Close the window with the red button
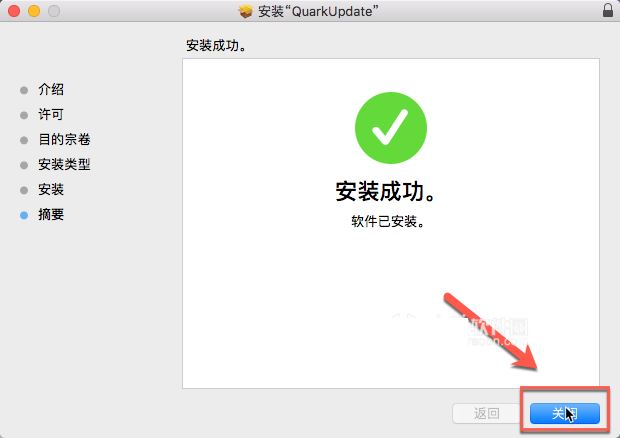The width and height of the screenshot is (620, 438). pos(14,11)
